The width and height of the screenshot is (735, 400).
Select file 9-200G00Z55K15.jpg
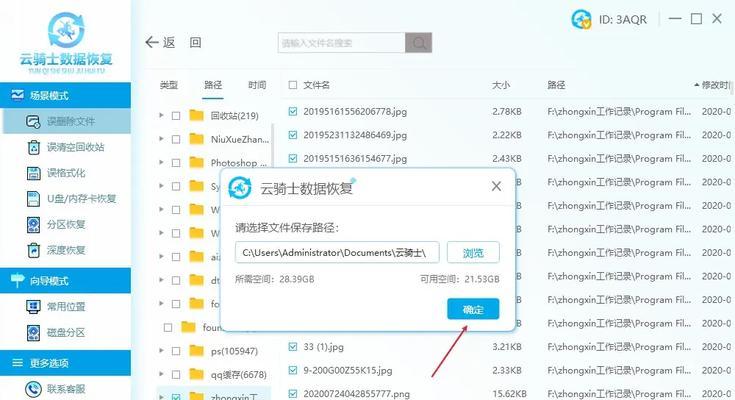347,370
